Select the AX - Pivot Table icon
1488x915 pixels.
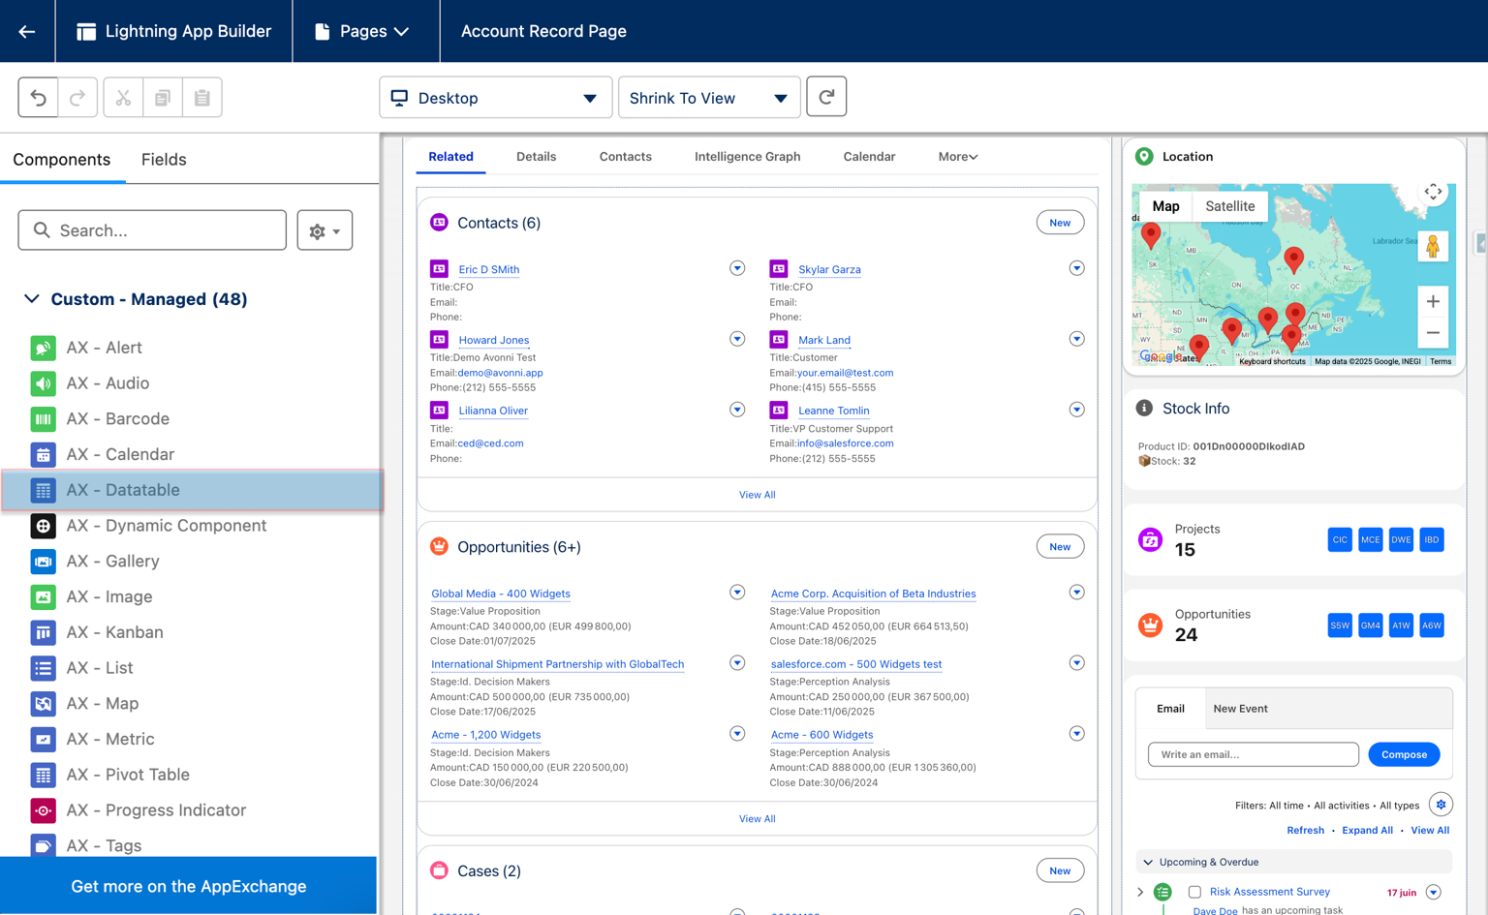point(43,775)
